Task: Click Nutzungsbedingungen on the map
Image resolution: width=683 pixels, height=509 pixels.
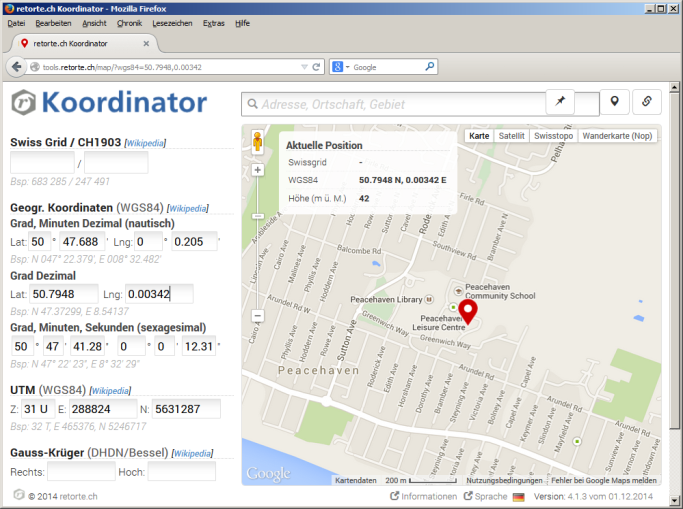Action: pyautogui.click(x=504, y=480)
